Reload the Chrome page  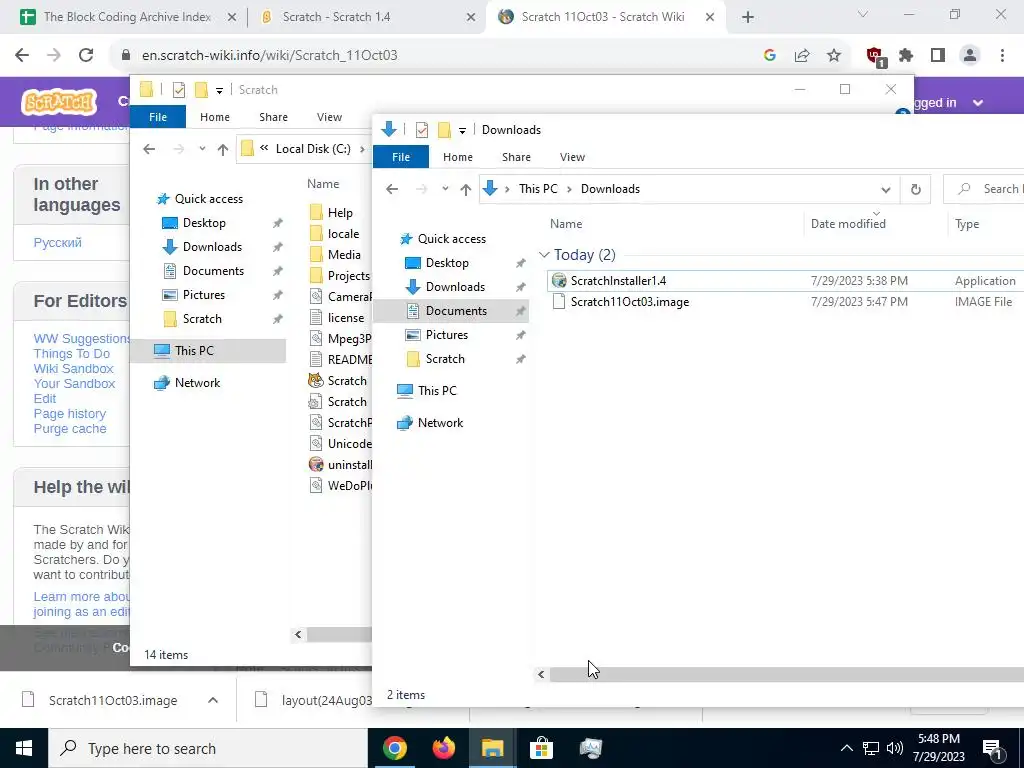tap(86, 56)
